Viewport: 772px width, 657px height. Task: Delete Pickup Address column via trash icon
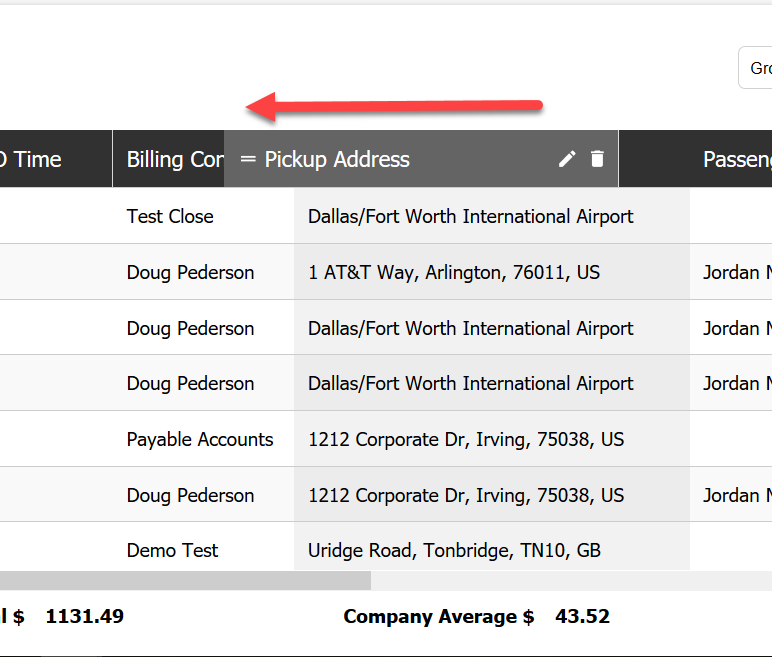pos(598,159)
